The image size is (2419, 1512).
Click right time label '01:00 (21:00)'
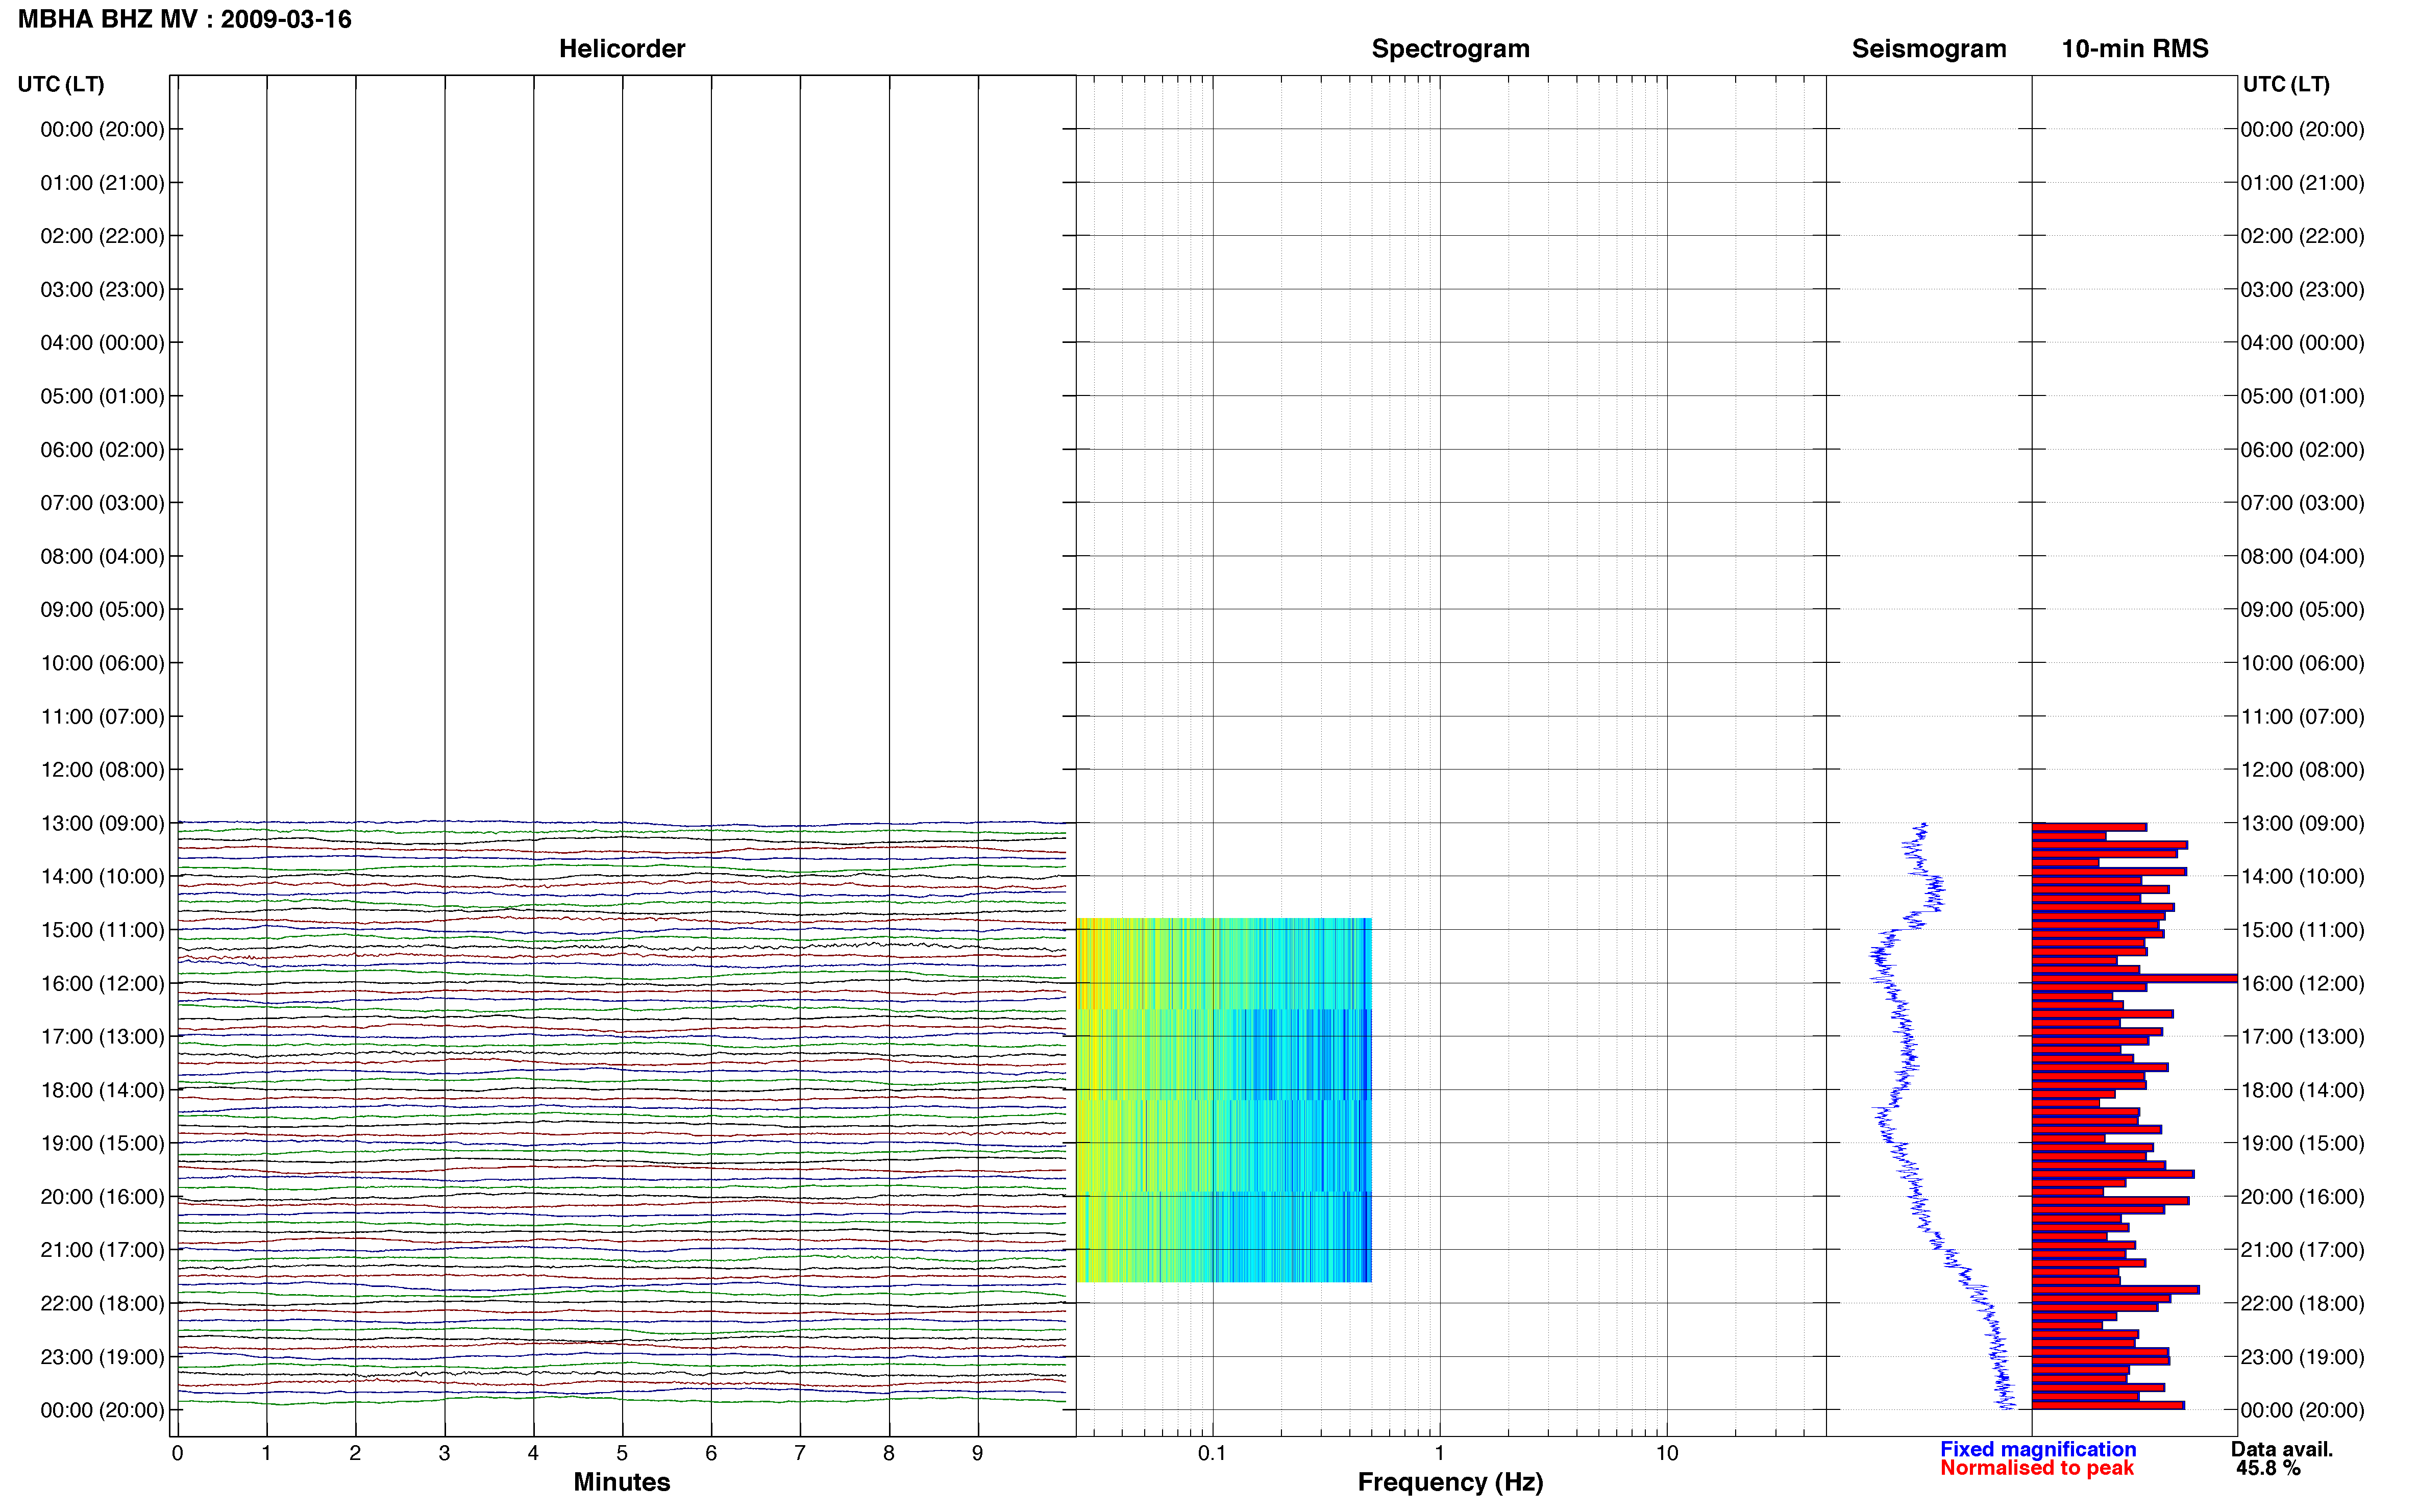pos(2302,182)
